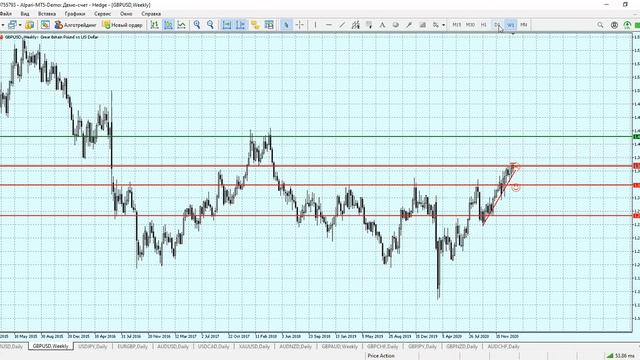Image resolution: width=640 pixels, height=360 pixels.
Task: Switch timeframe to M15
Action: tap(457, 25)
